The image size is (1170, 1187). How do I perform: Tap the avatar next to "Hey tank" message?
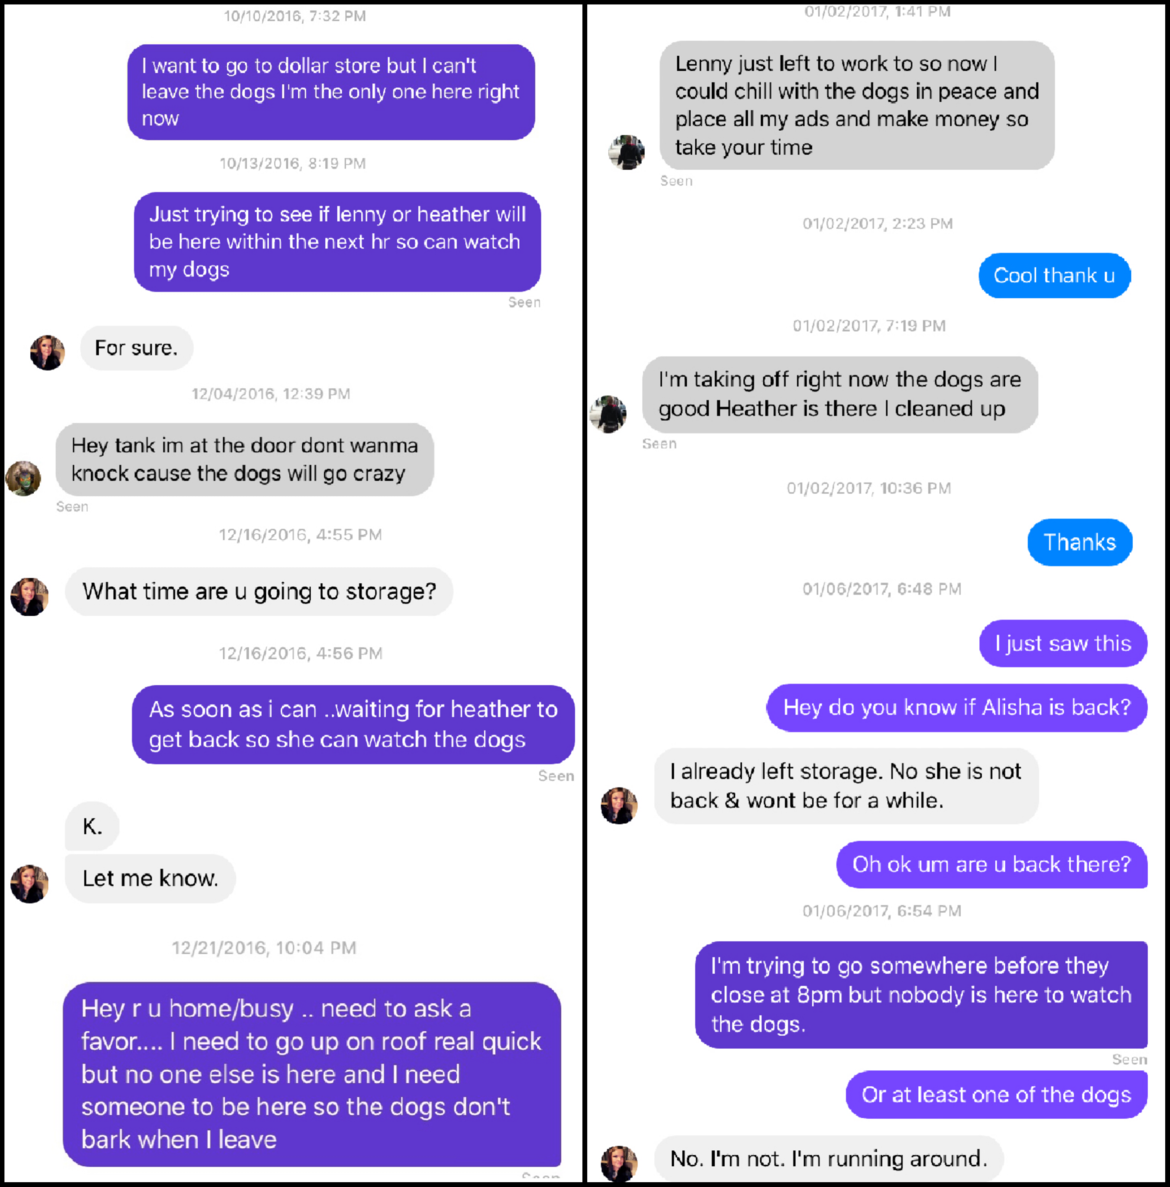24,478
